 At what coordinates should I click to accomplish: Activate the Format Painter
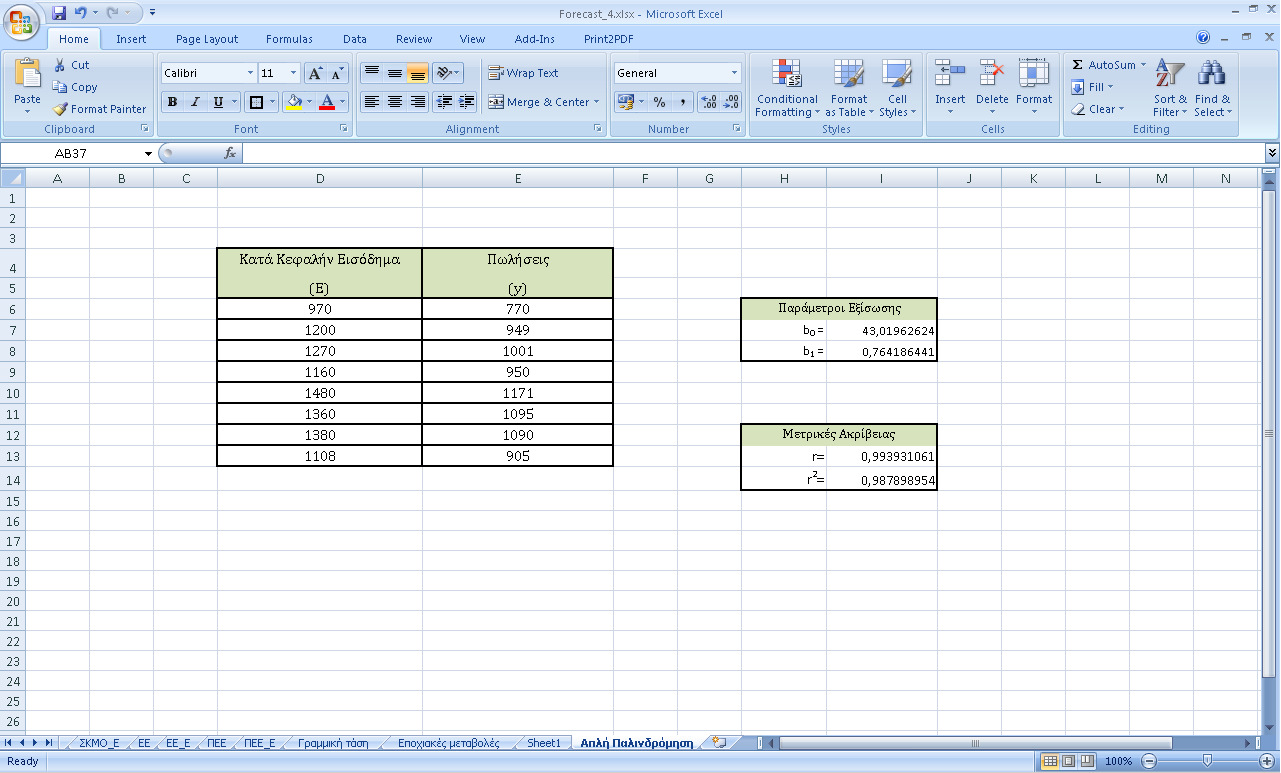coord(100,109)
